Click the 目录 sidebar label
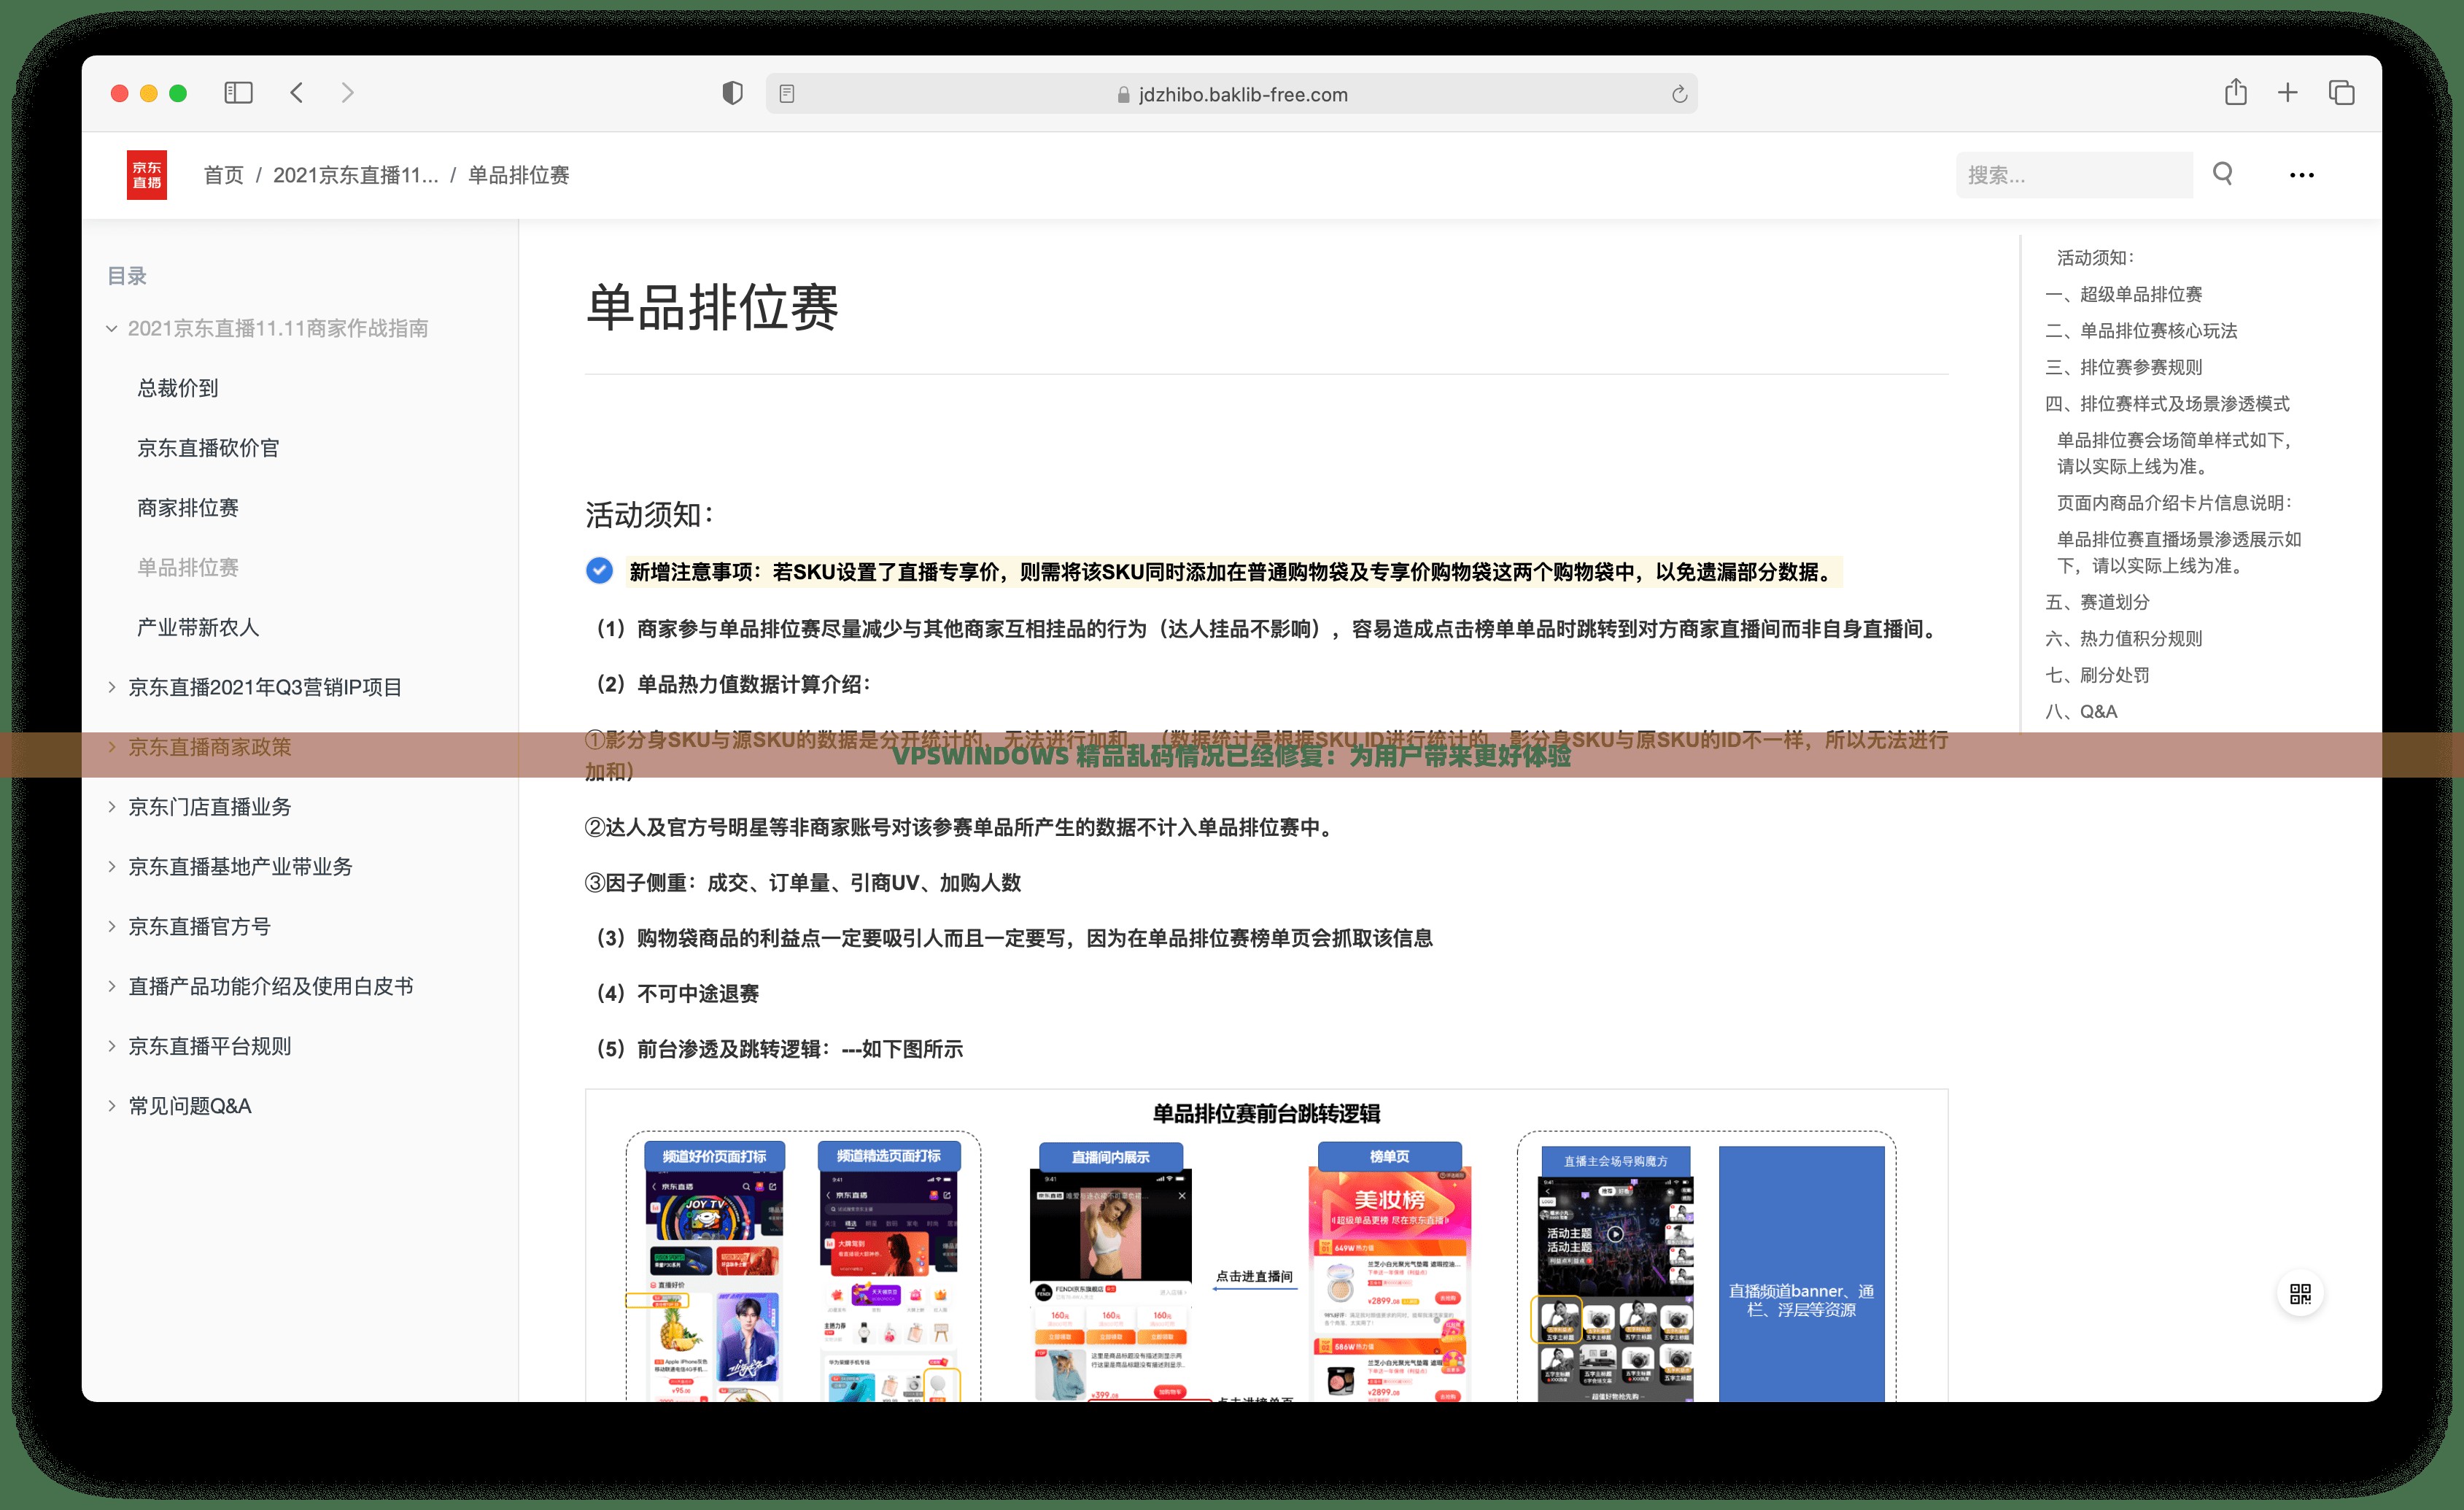The image size is (2464, 1510). pos(127,276)
